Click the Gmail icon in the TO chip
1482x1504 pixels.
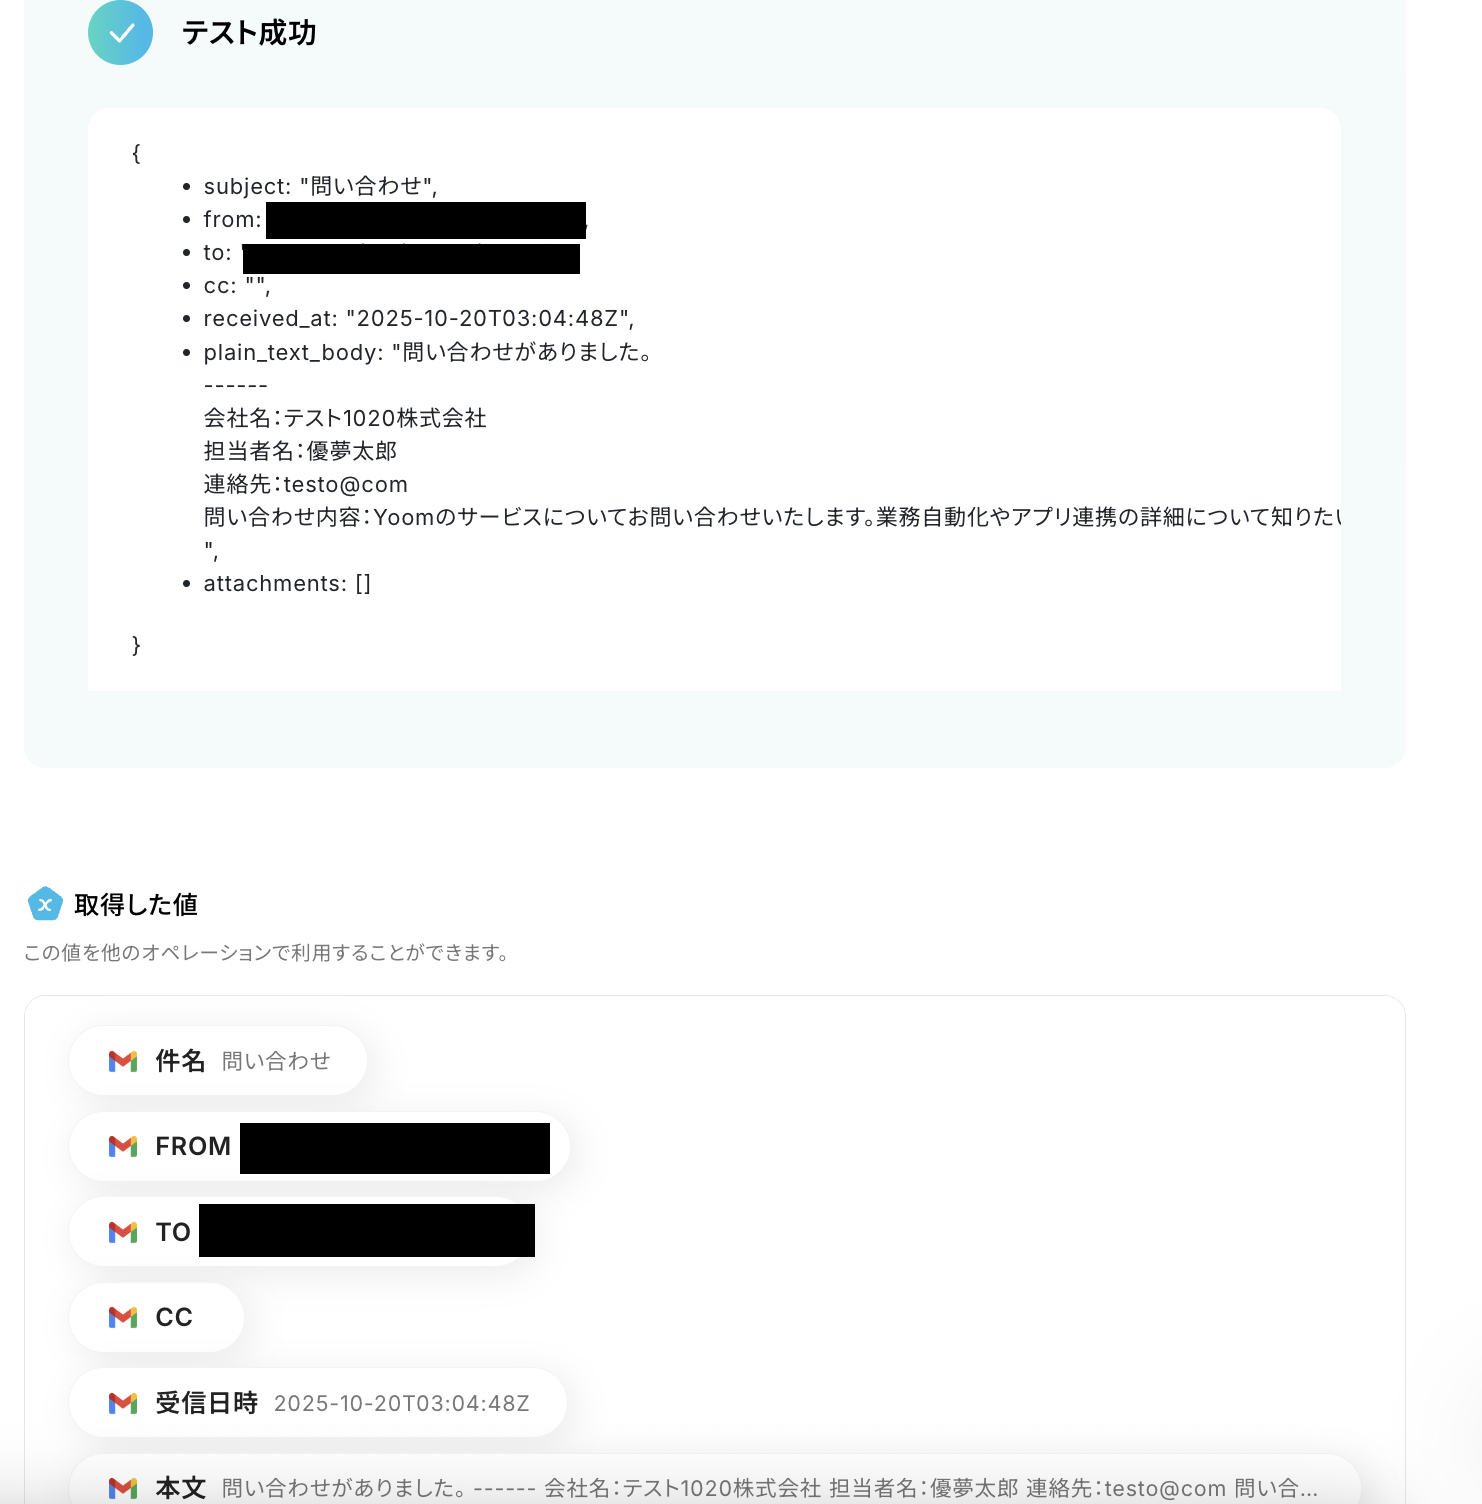123,1232
